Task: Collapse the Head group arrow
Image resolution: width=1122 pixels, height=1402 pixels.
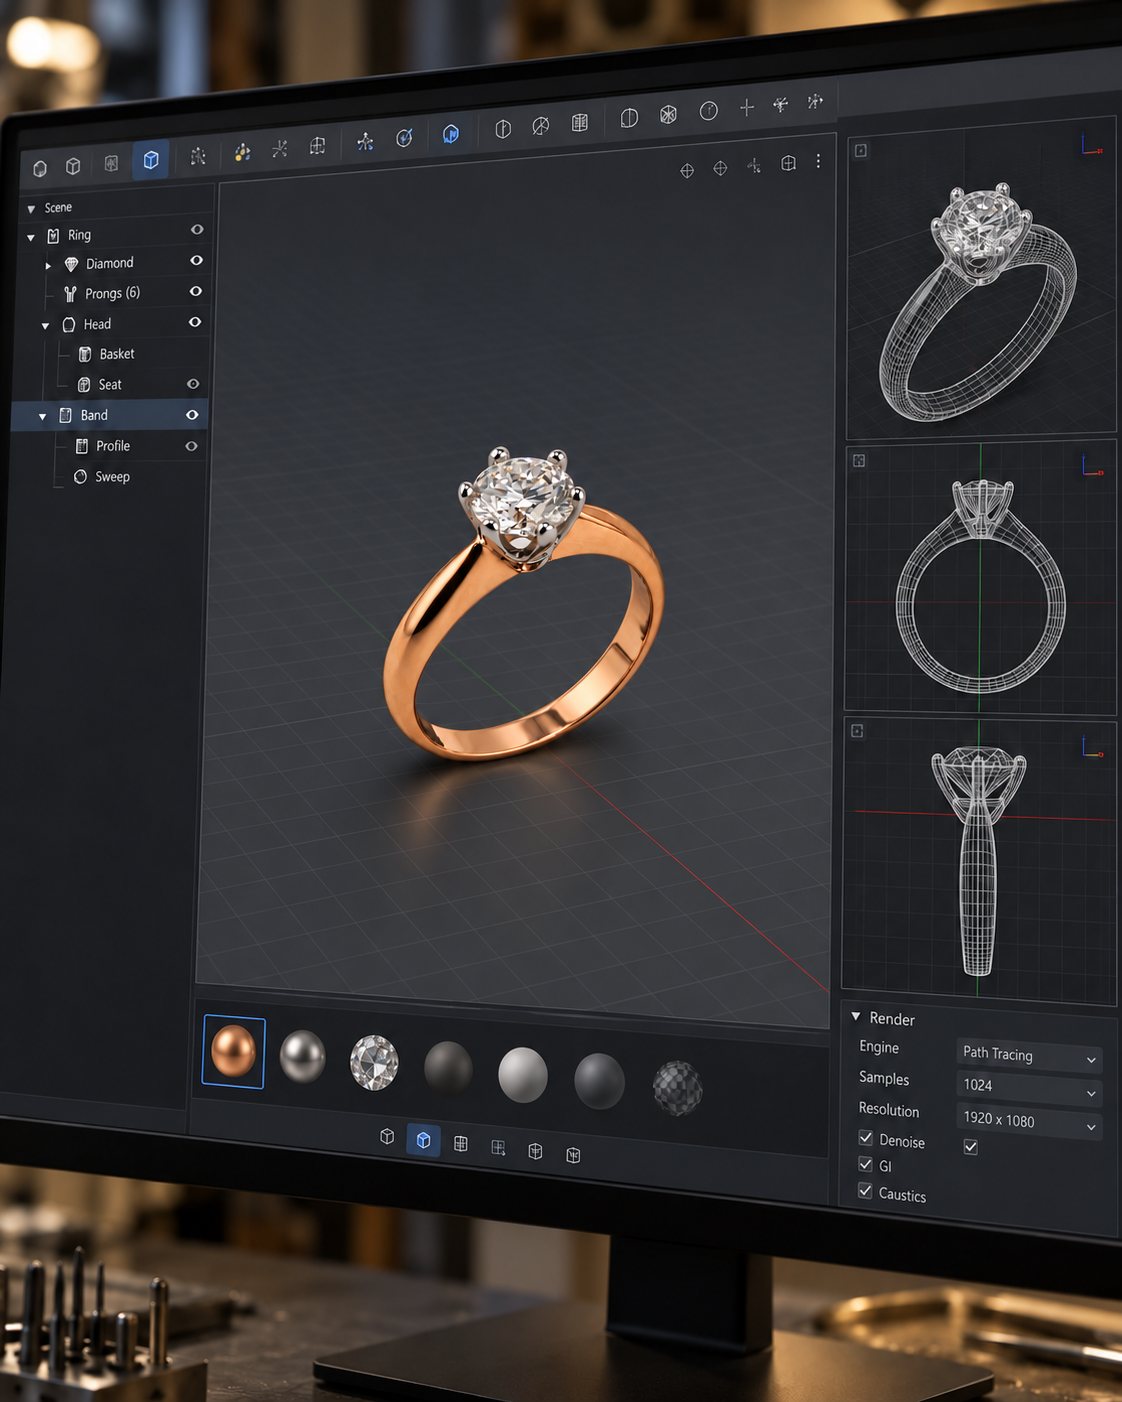Action: (x=45, y=326)
